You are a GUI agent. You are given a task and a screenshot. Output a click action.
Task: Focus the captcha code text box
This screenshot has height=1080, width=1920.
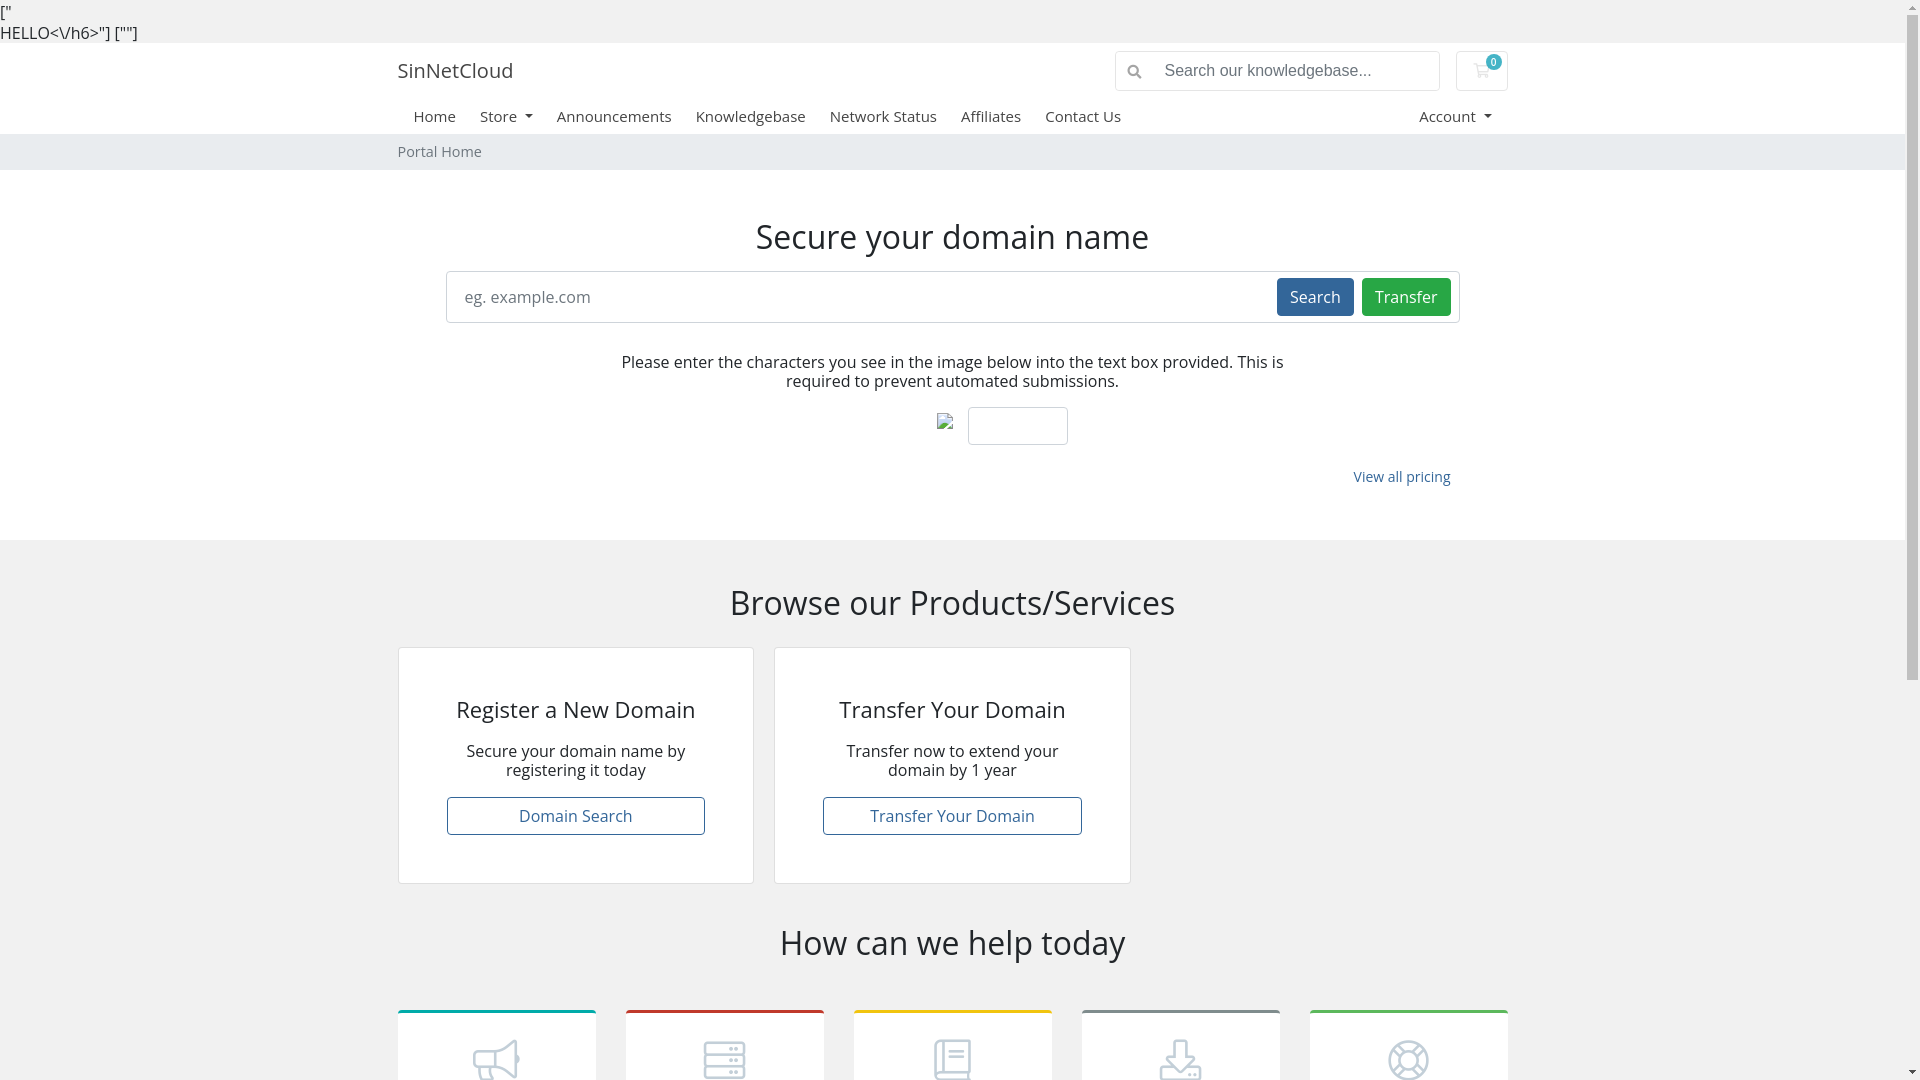(x=1018, y=426)
